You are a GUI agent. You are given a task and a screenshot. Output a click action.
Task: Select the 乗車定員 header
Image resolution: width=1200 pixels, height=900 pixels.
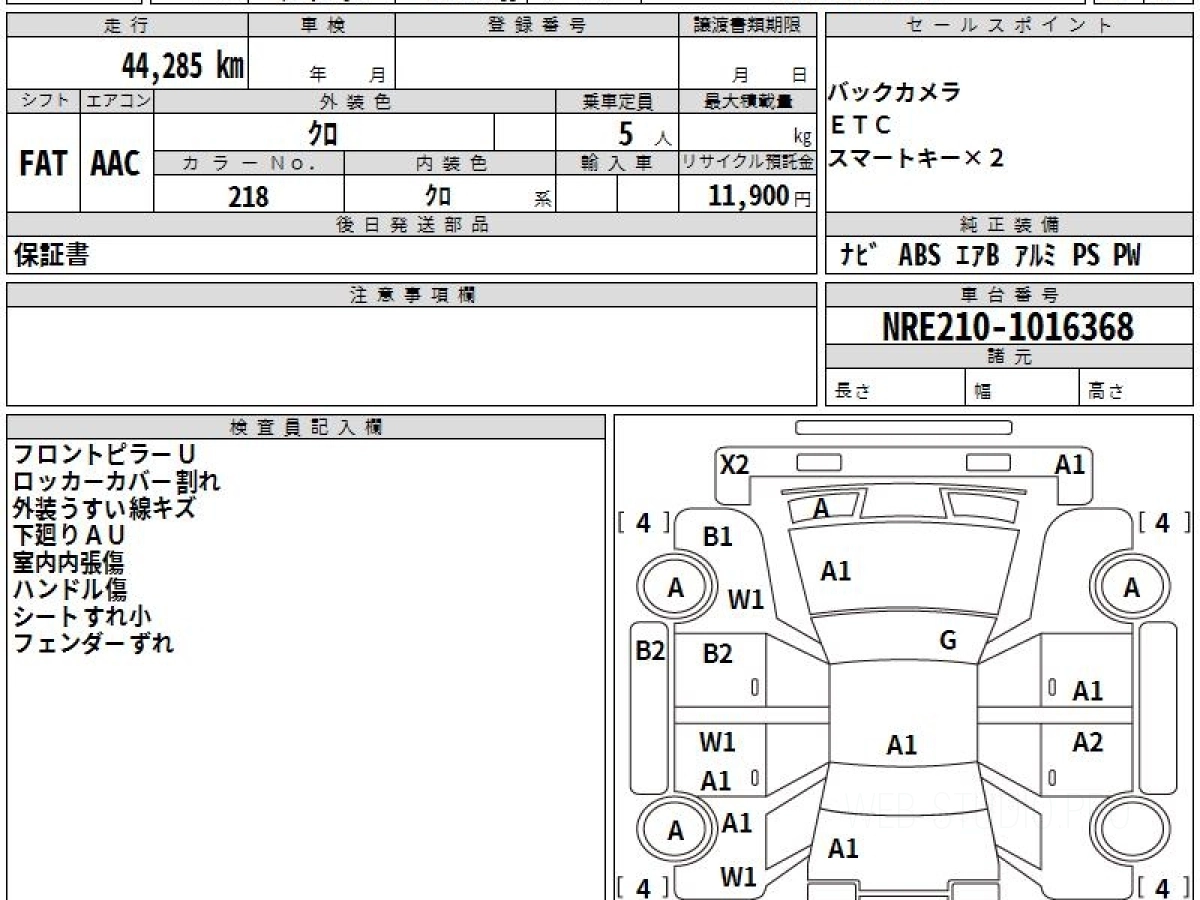(x=617, y=101)
